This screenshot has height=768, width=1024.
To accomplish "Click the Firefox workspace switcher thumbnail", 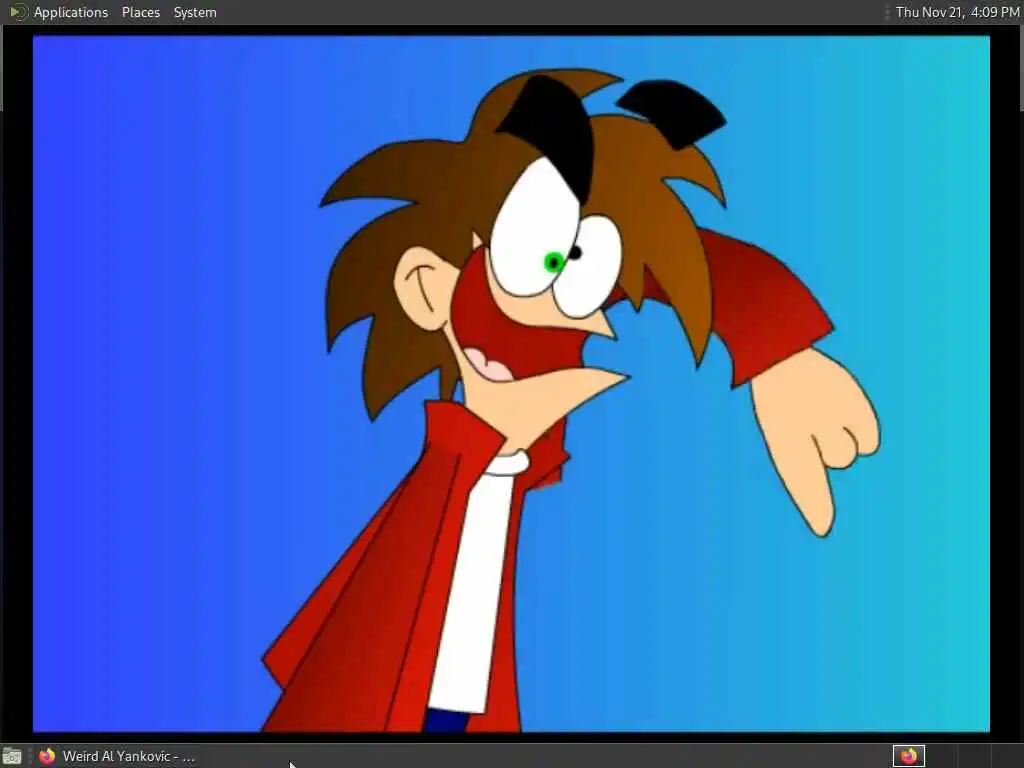I will pyautogui.click(x=908, y=757).
